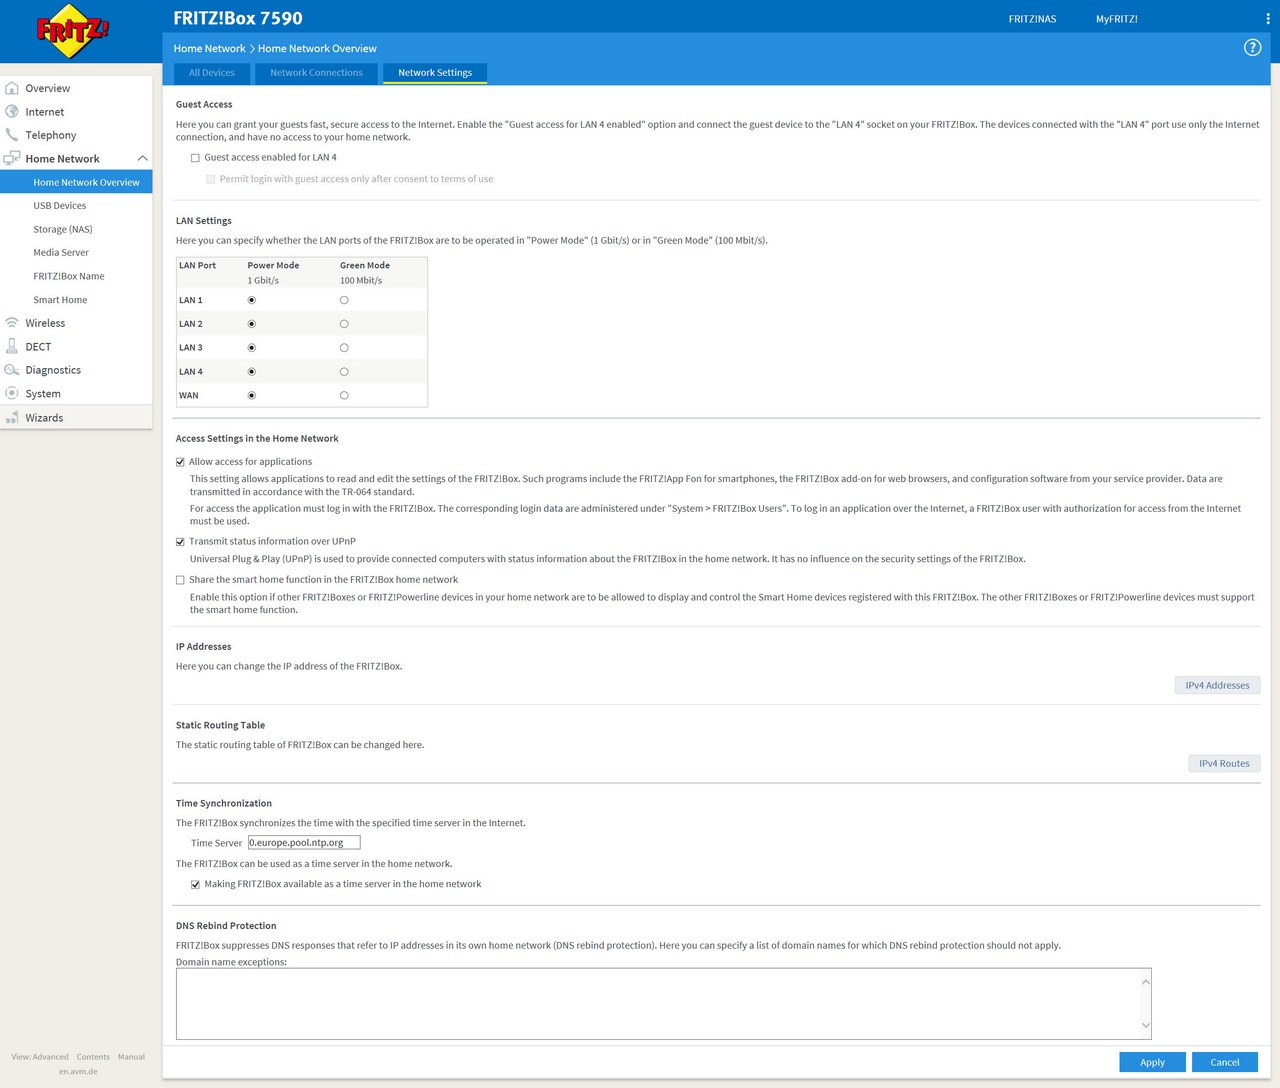Click the IPv4 Routes button
The image size is (1280, 1088).
(x=1224, y=763)
